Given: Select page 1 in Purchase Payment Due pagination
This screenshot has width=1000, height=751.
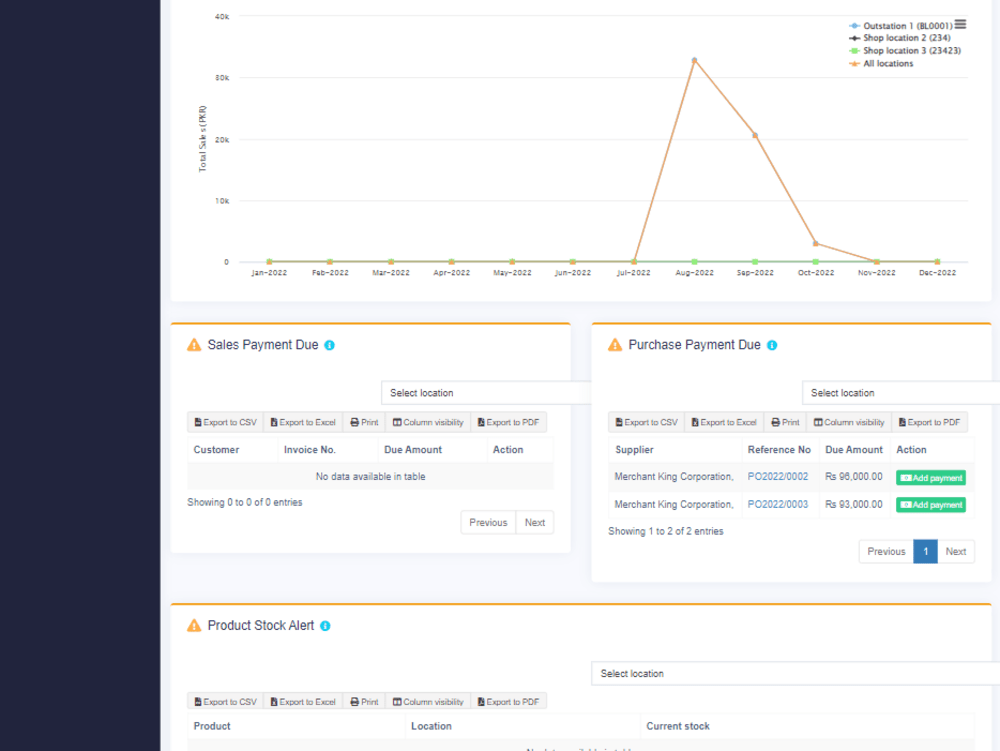Looking at the screenshot, I should (x=925, y=551).
